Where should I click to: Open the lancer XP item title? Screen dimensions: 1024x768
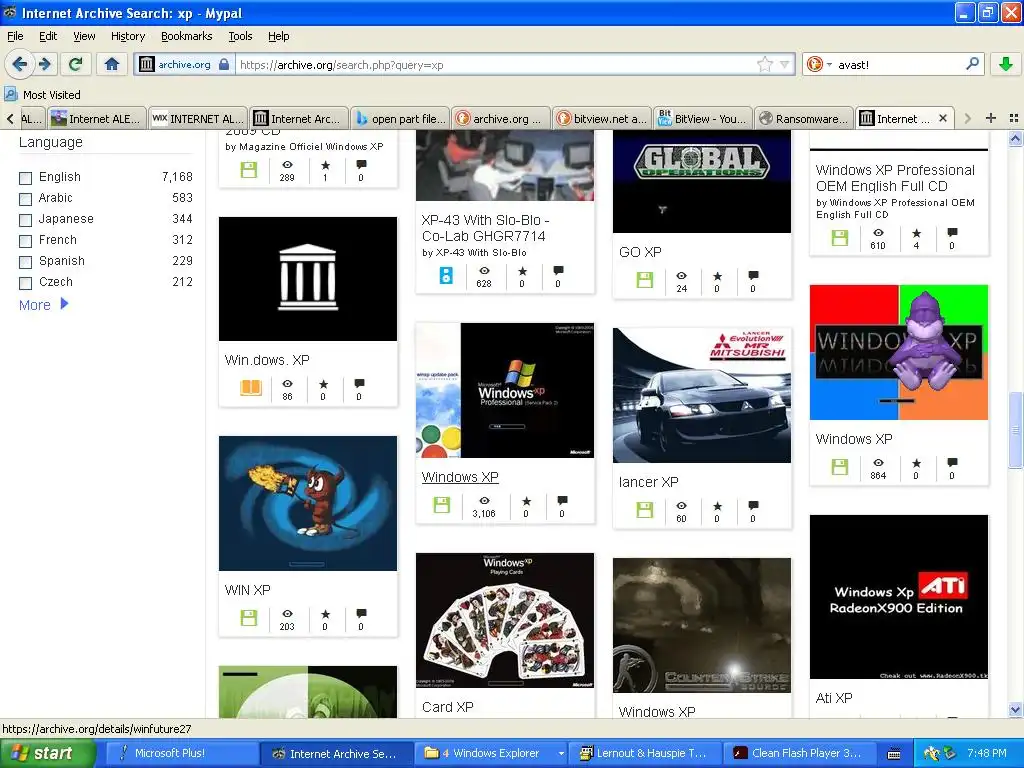pyautogui.click(x=648, y=482)
